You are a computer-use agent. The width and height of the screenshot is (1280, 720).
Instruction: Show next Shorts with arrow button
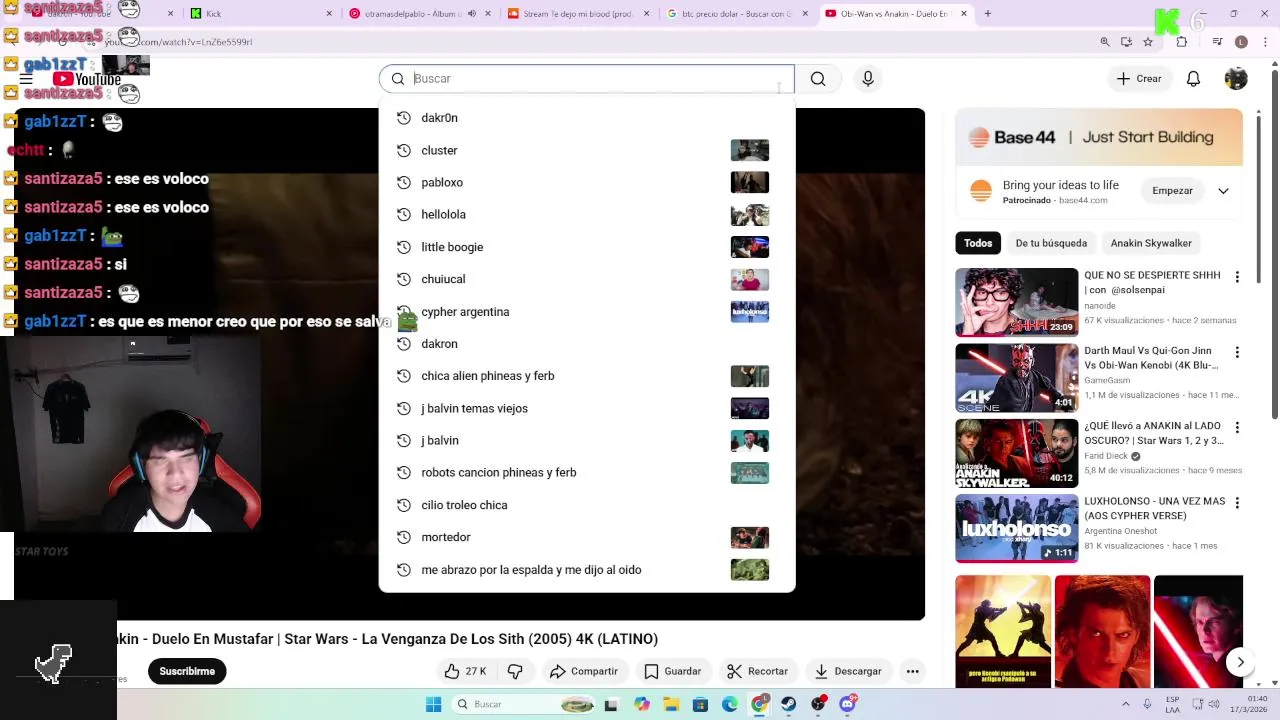[x=1240, y=662]
